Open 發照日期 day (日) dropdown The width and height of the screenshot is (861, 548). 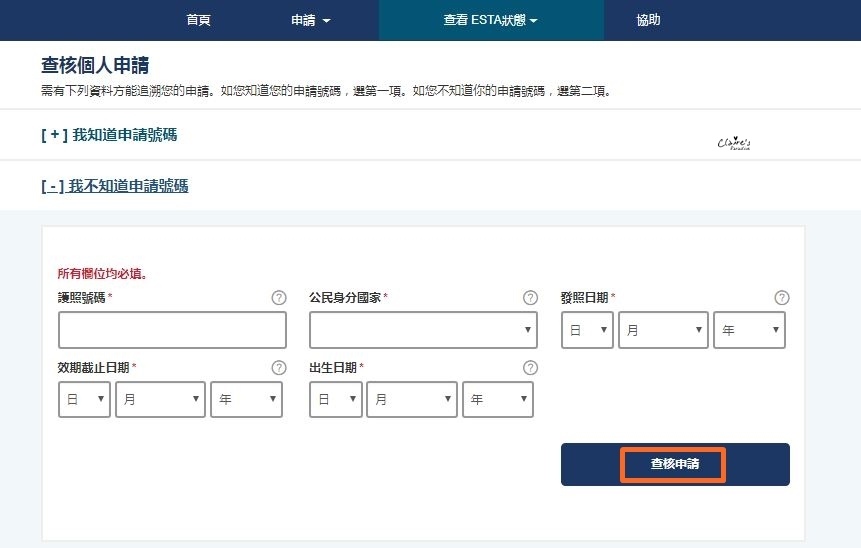point(587,330)
